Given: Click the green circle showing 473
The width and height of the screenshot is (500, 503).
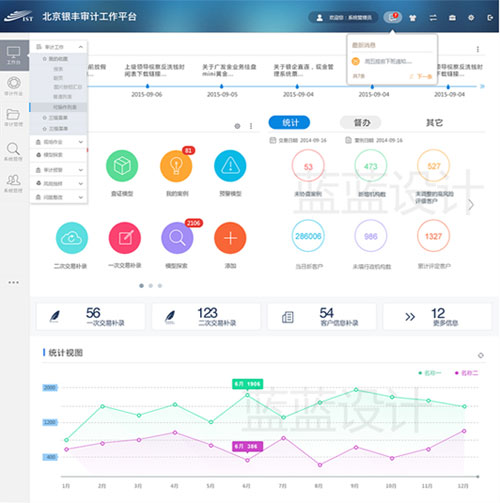Looking at the screenshot, I should 371,166.
